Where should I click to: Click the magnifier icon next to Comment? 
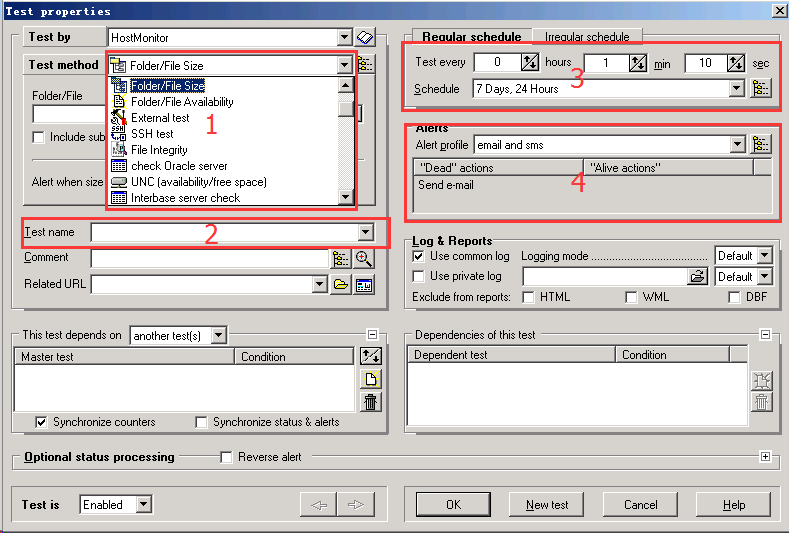click(x=364, y=259)
